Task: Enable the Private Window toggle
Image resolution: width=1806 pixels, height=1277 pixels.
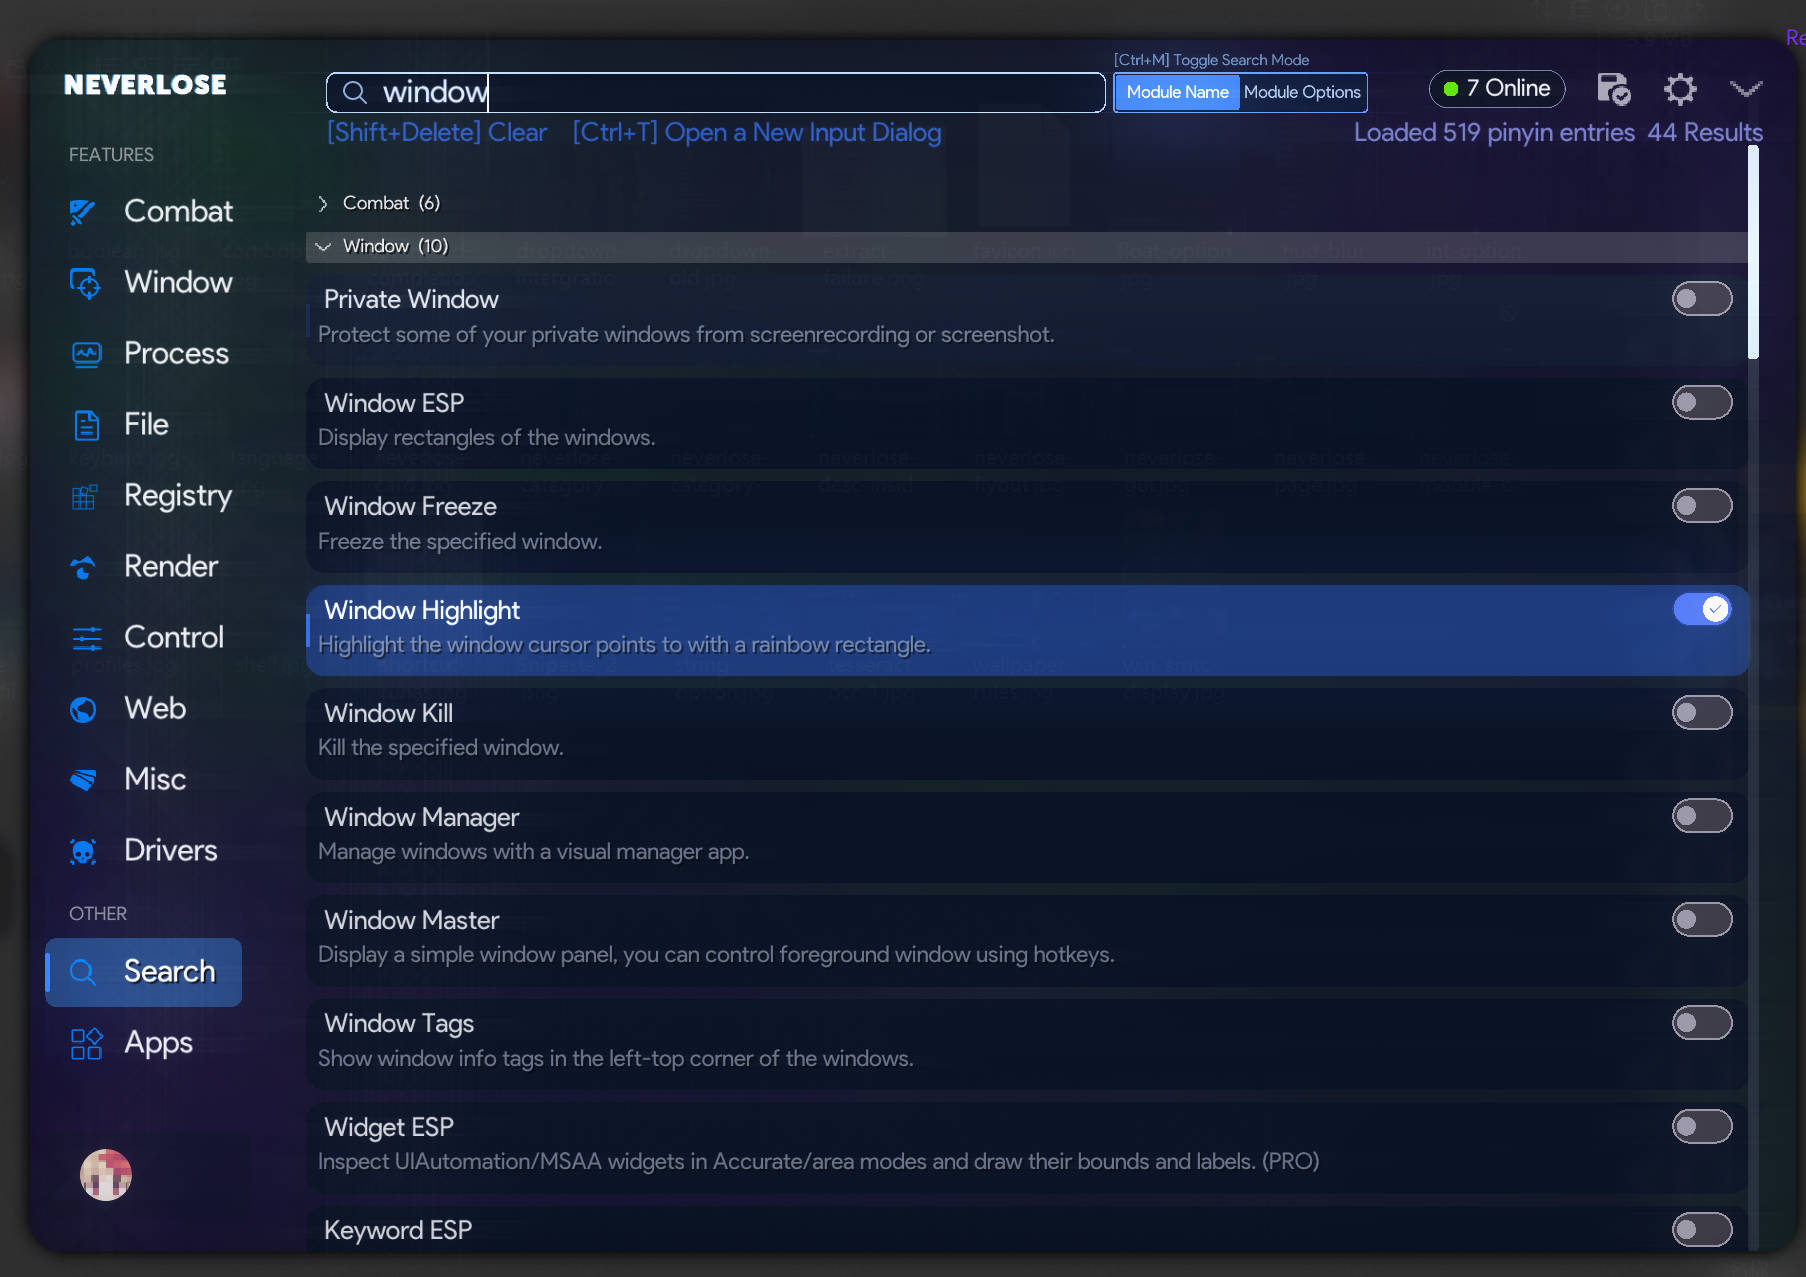Action: [x=1702, y=298]
